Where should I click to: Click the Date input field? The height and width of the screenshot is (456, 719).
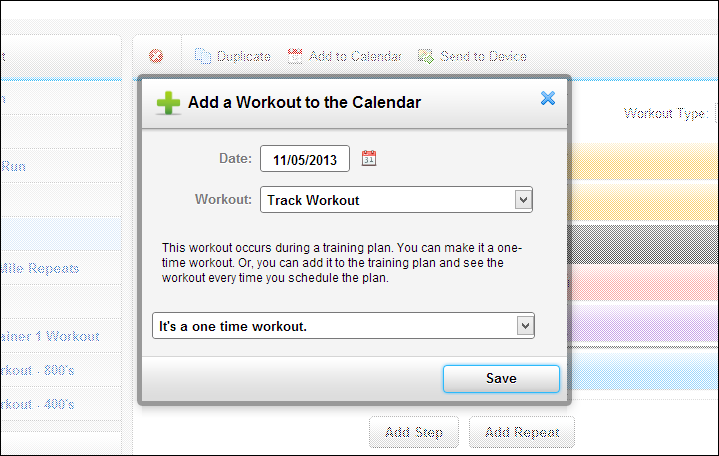[x=305, y=159]
